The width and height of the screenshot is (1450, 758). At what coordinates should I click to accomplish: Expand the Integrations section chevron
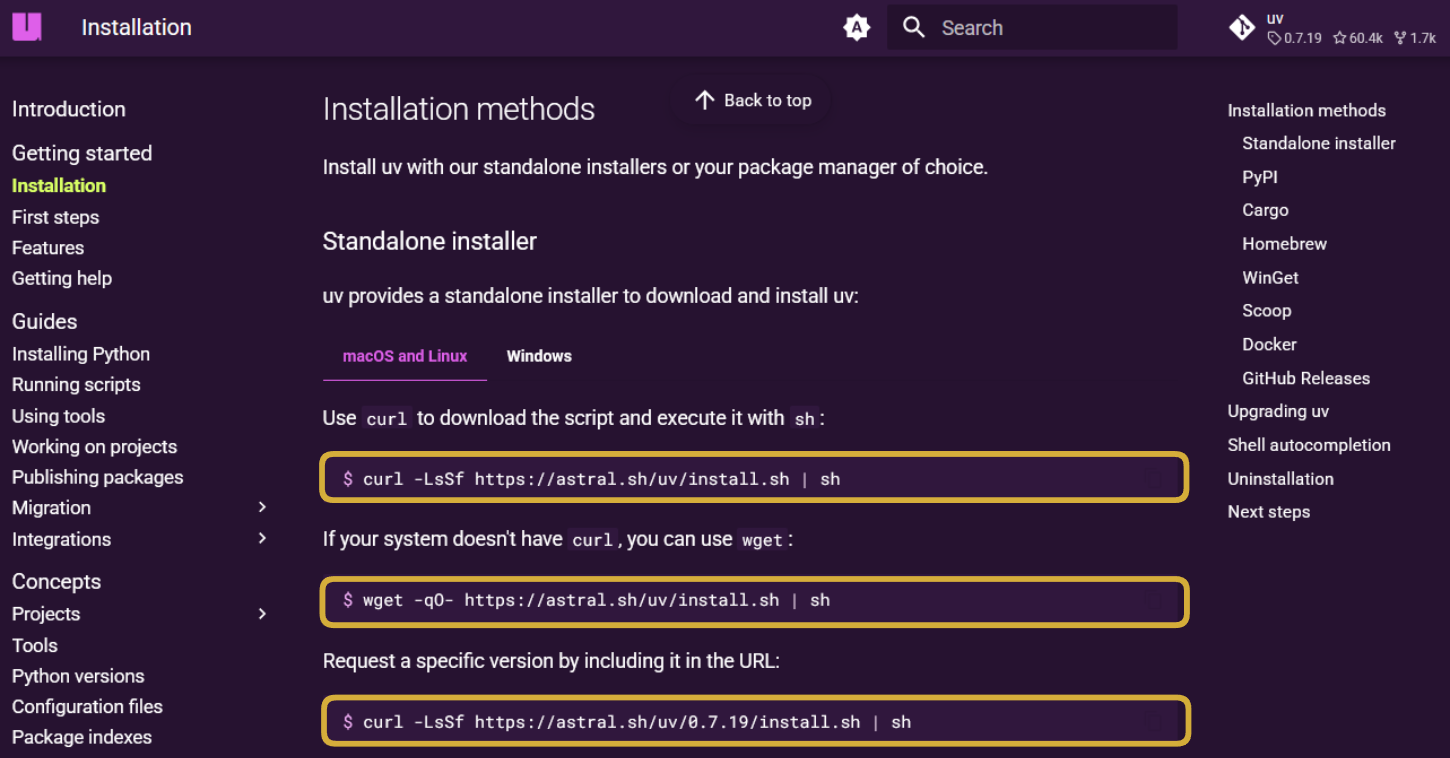point(262,539)
